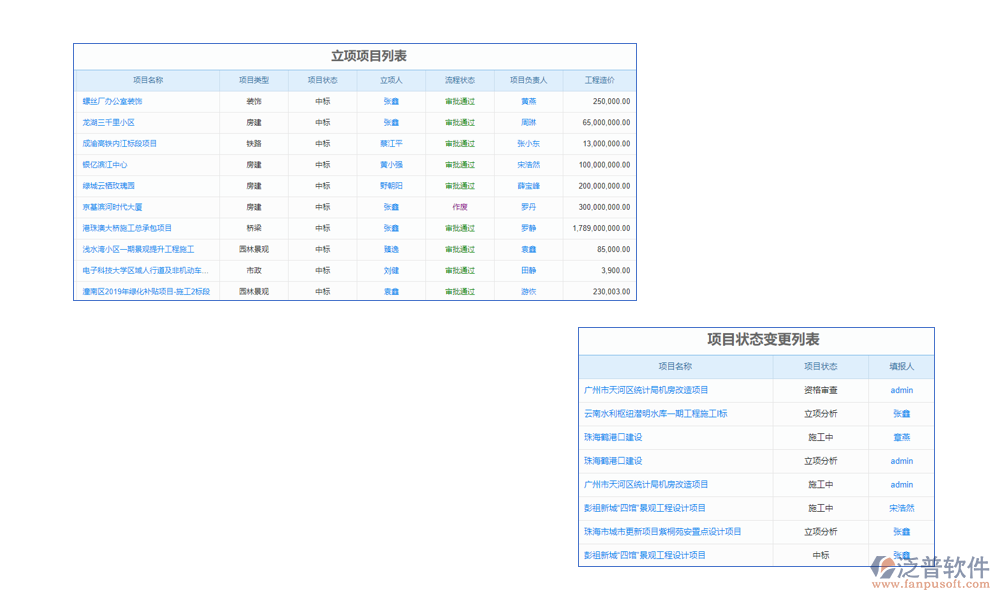Click project manager 张小东
The height and width of the screenshot is (600, 1000).
coord(528,143)
